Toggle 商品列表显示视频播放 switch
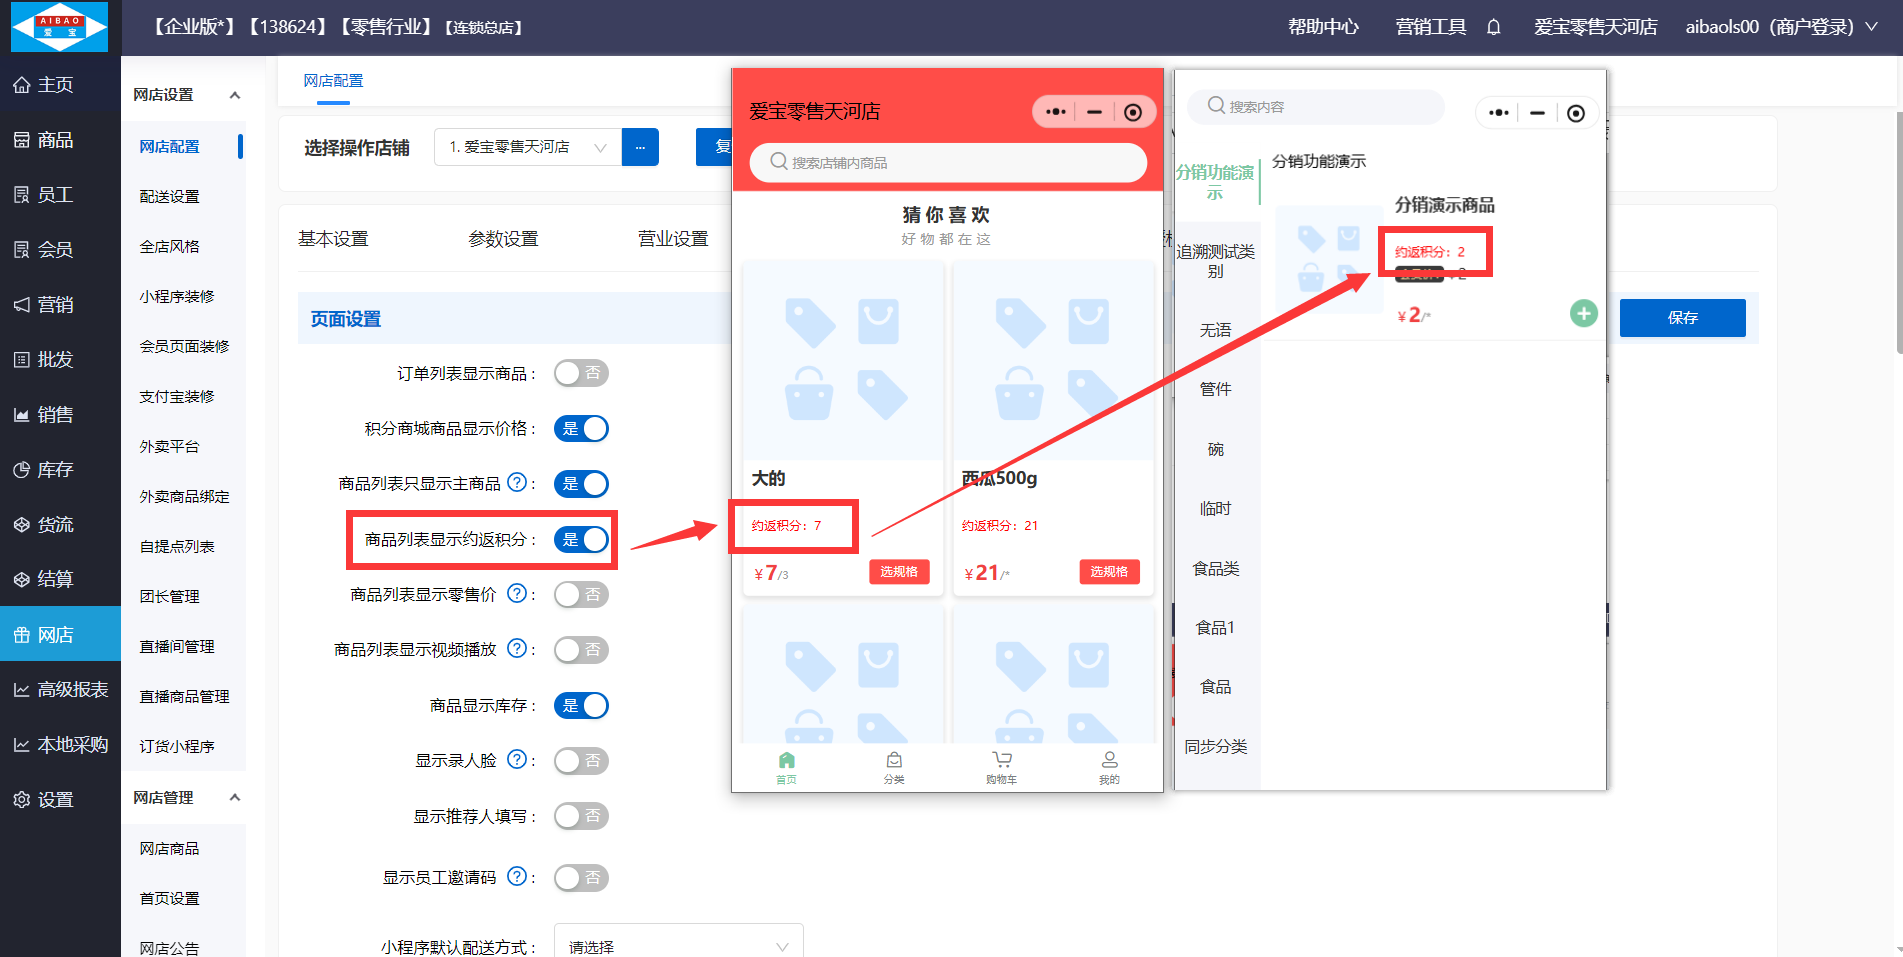Viewport: 1903px width, 957px height. coord(581,650)
